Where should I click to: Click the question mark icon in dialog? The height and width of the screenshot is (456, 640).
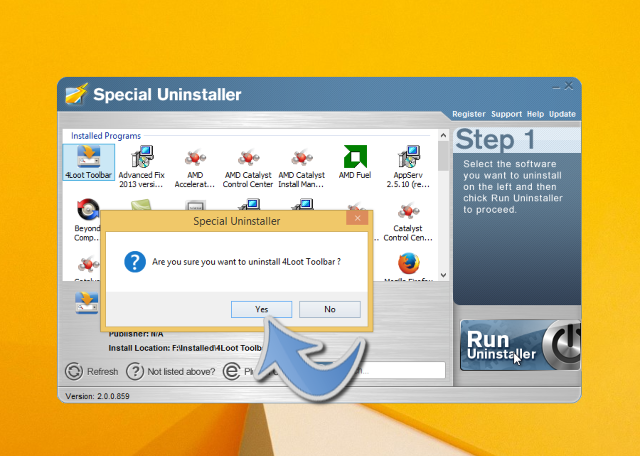coord(135,262)
